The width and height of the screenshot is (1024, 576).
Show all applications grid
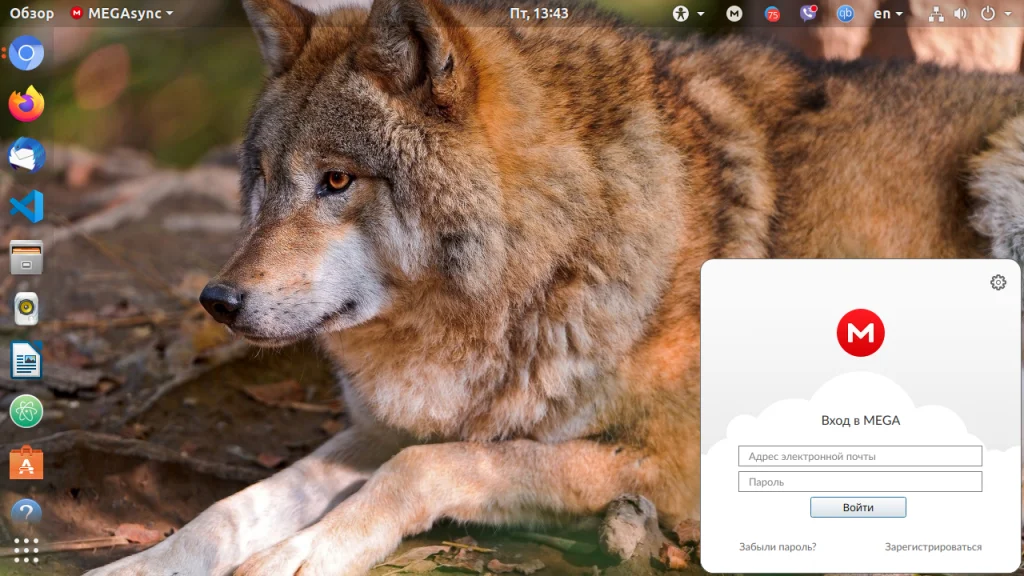(x=26, y=550)
